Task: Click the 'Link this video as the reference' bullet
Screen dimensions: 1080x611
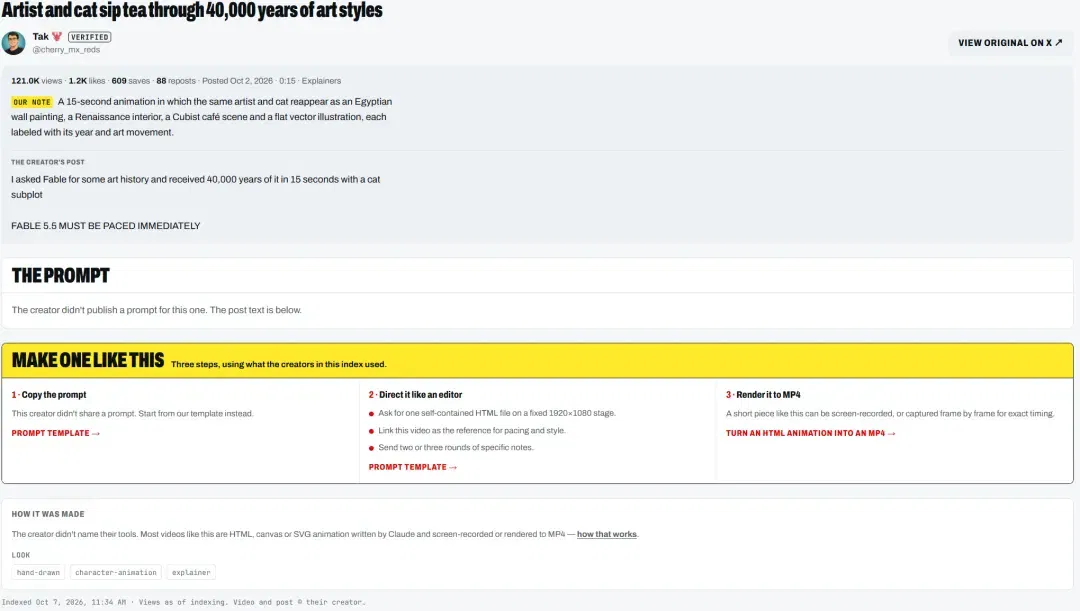Action: click(472, 431)
